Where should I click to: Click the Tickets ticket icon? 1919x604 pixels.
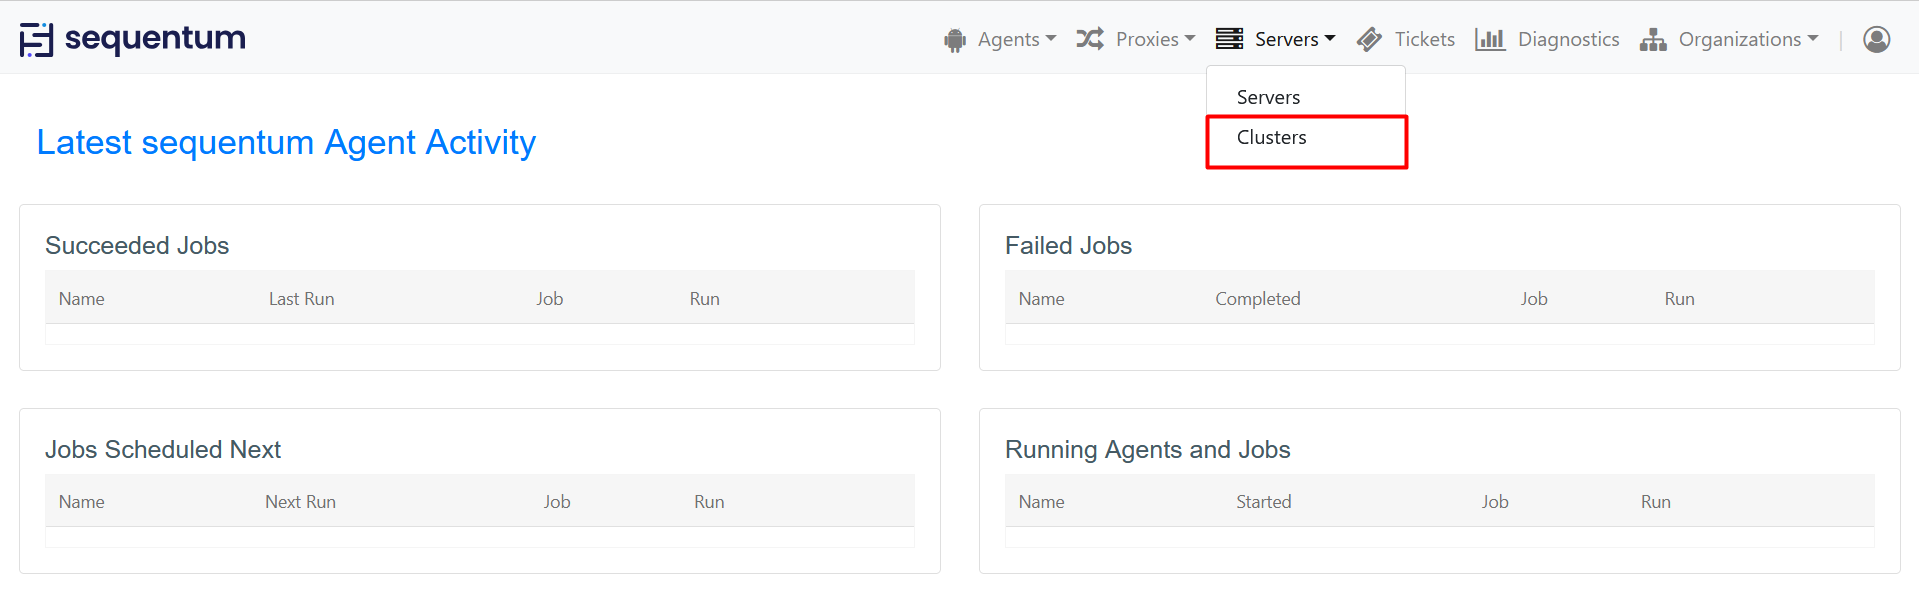click(x=1369, y=40)
